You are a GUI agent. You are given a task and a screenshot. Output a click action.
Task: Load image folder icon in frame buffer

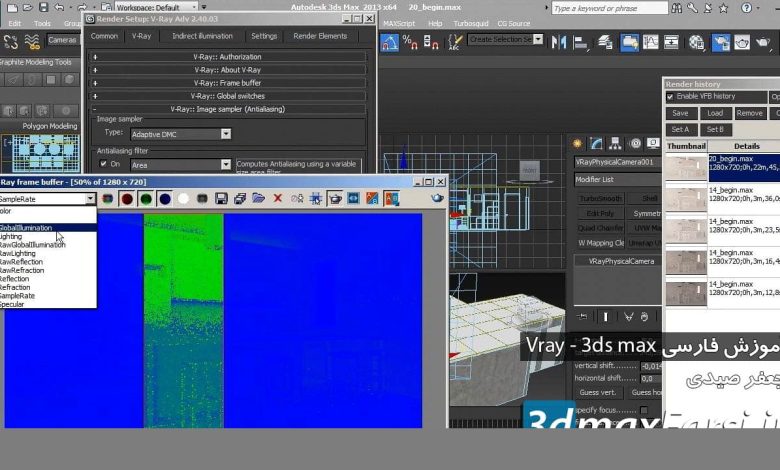[259, 198]
